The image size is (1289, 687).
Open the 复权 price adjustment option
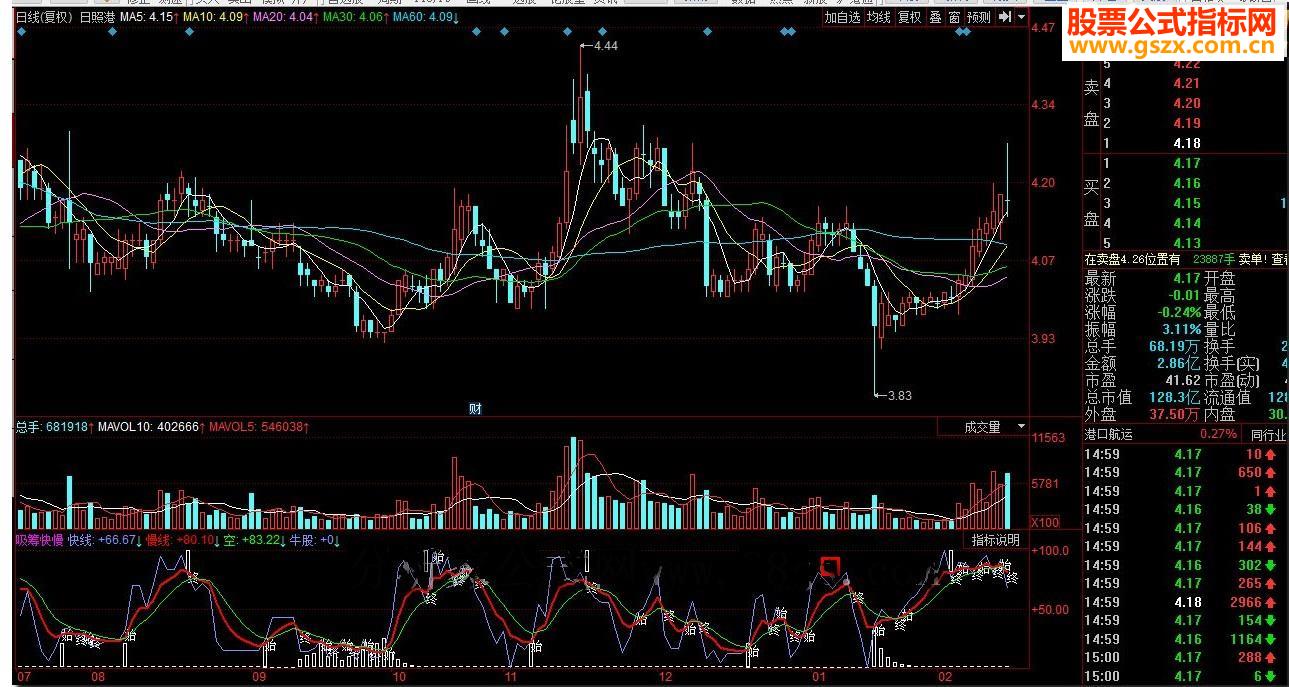[x=909, y=17]
